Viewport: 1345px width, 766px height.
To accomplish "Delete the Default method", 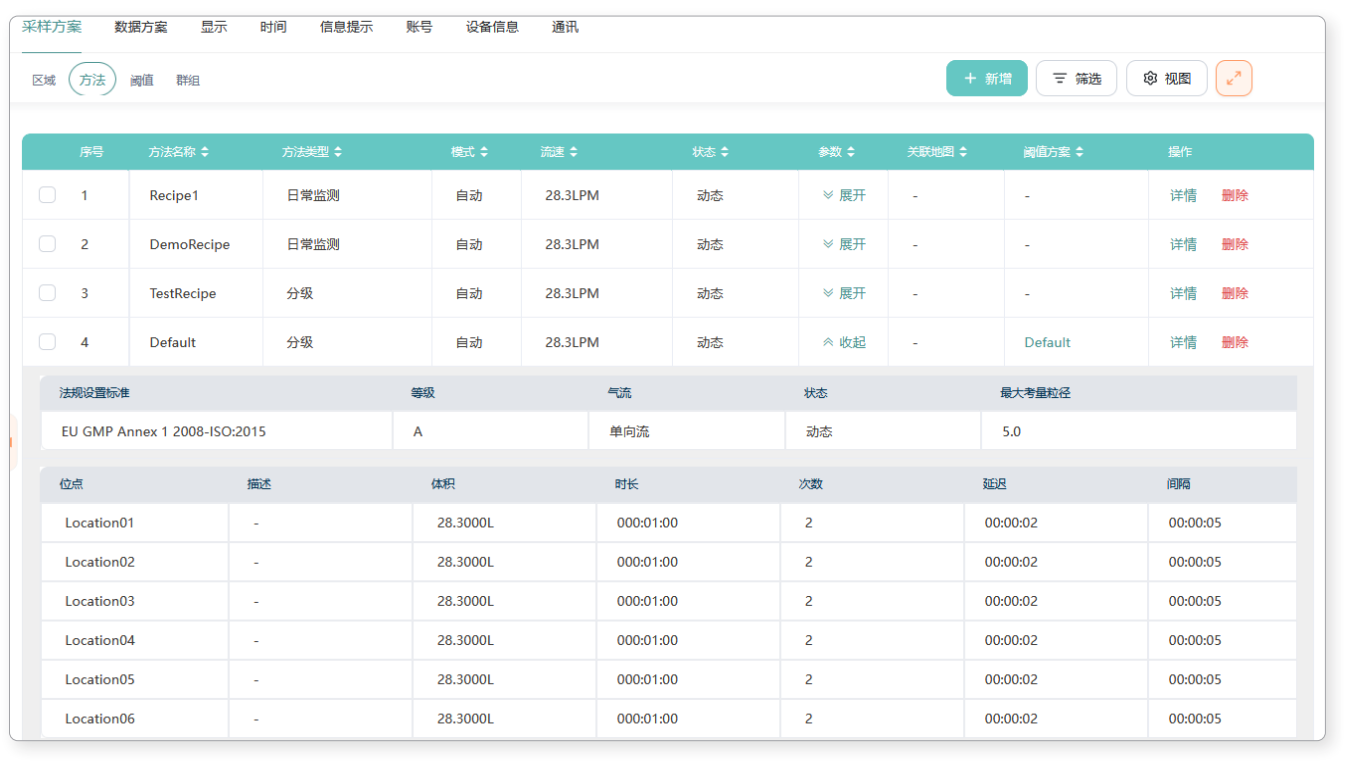I will coord(1235,343).
